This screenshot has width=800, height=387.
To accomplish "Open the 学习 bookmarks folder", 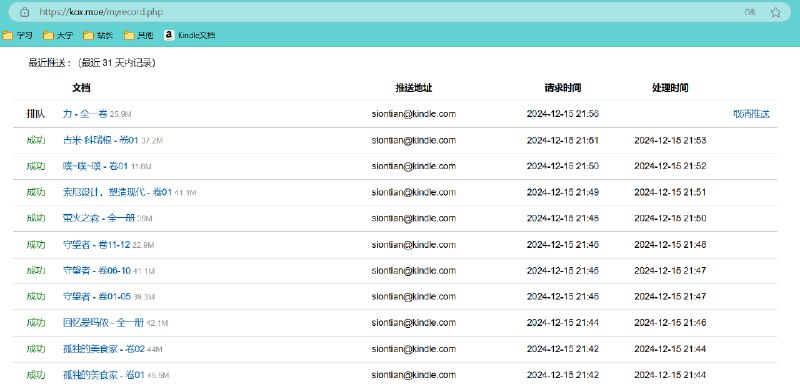I will coord(17,35).
